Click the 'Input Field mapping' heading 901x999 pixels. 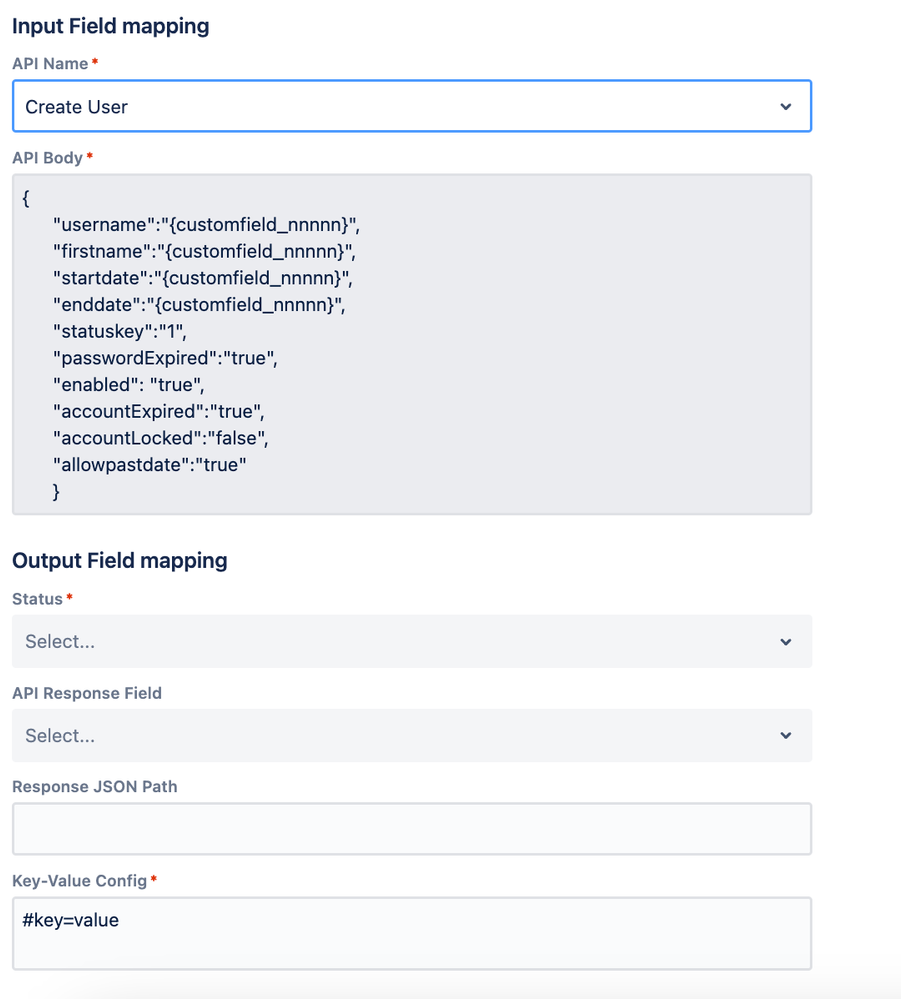pyautogui.click(x=111, y=26)
